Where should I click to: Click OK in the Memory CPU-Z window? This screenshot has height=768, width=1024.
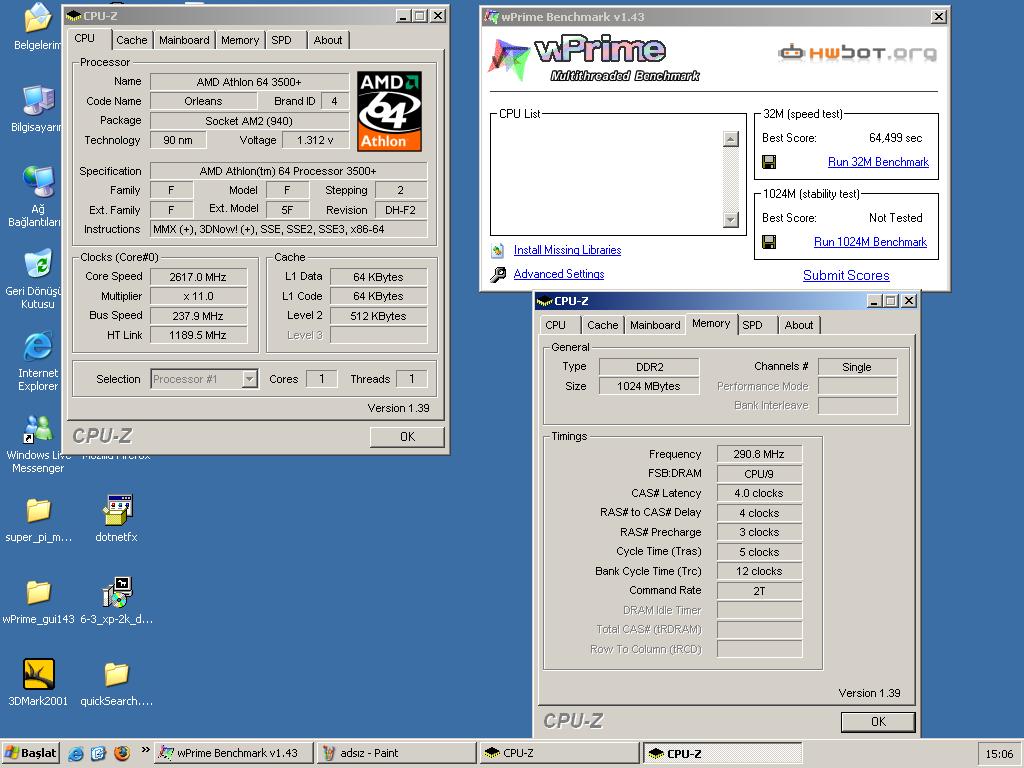878,722
